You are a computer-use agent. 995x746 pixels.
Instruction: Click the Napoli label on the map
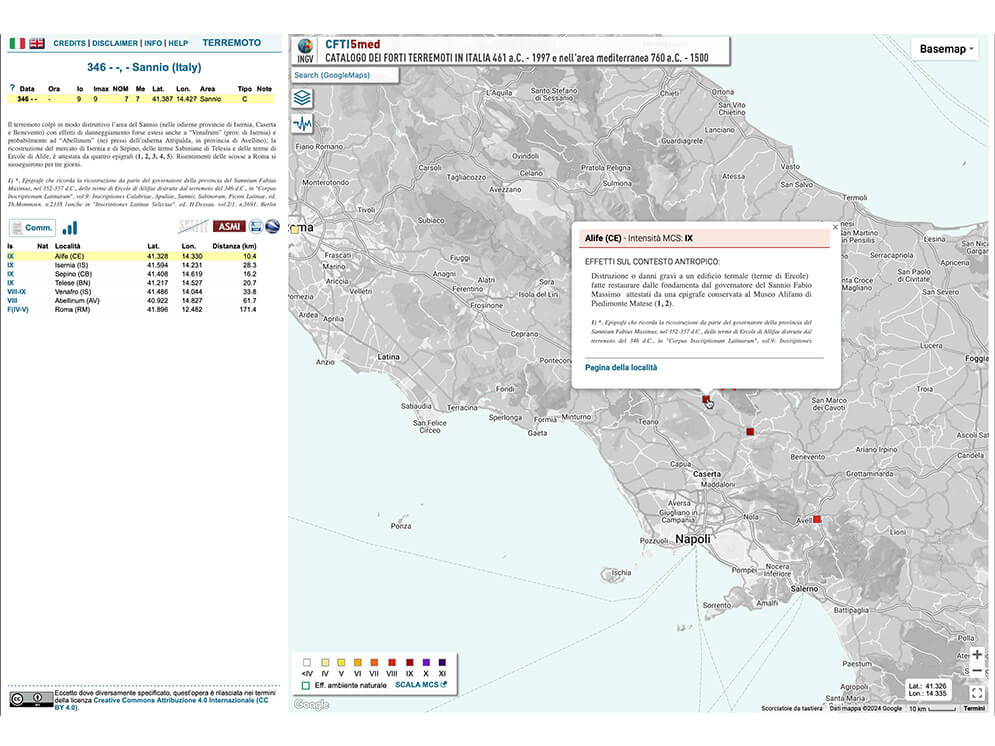(x=693, y=539)
